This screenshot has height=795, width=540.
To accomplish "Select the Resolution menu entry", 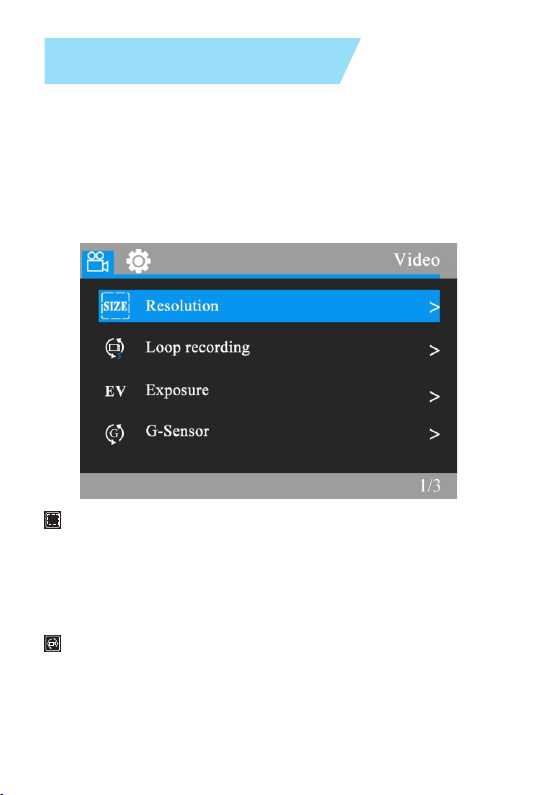I will click(269, 306).
